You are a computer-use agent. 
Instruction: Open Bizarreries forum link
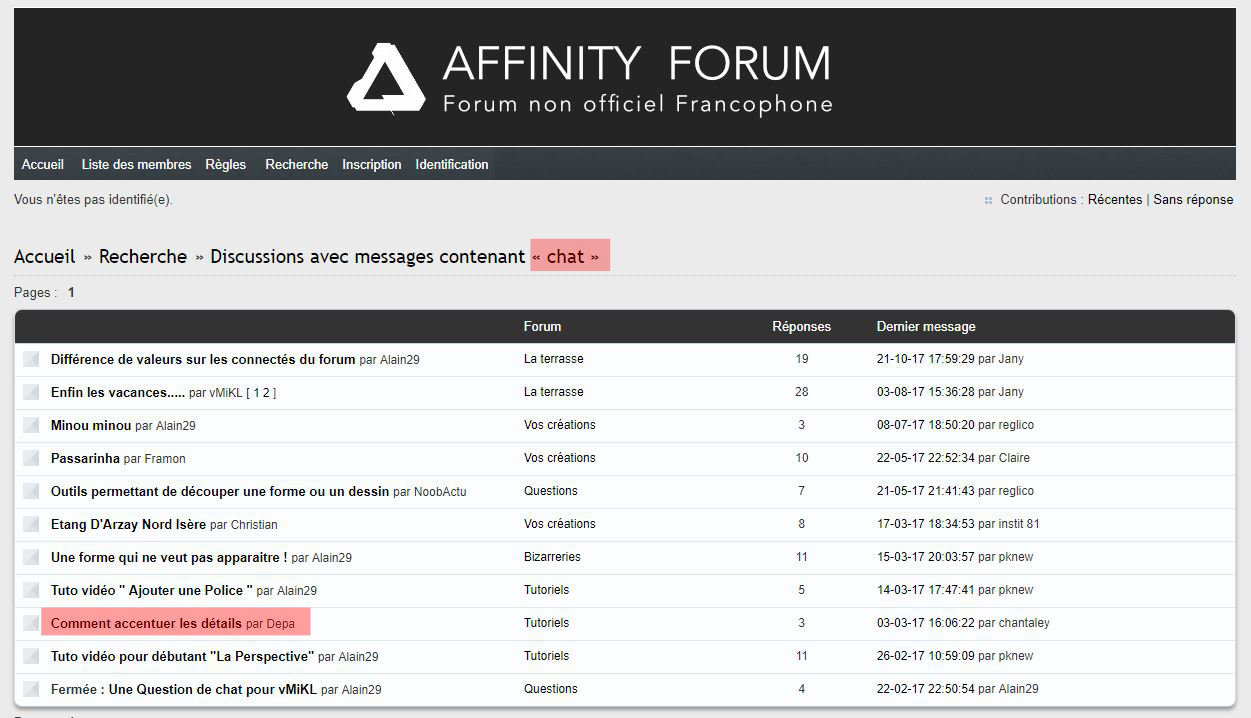point(552,557)
